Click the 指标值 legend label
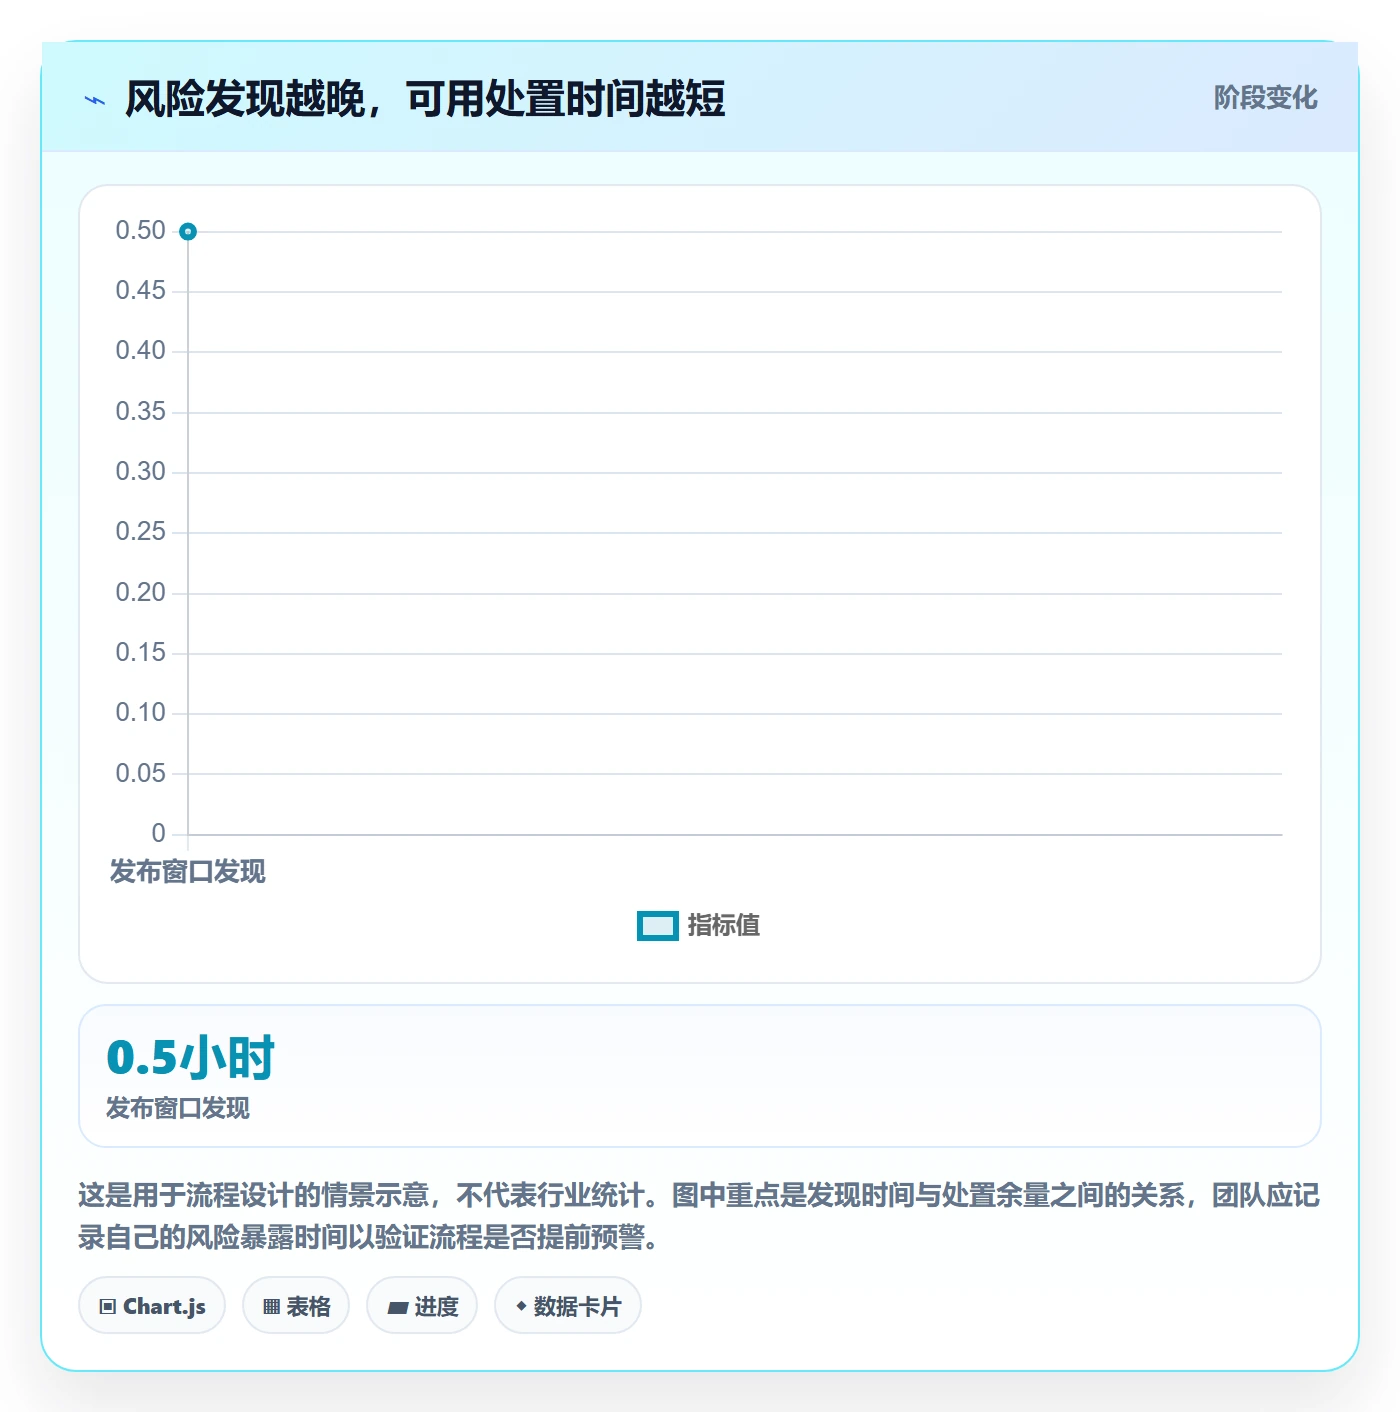Screen dimensions: 1400x1412 724,926
